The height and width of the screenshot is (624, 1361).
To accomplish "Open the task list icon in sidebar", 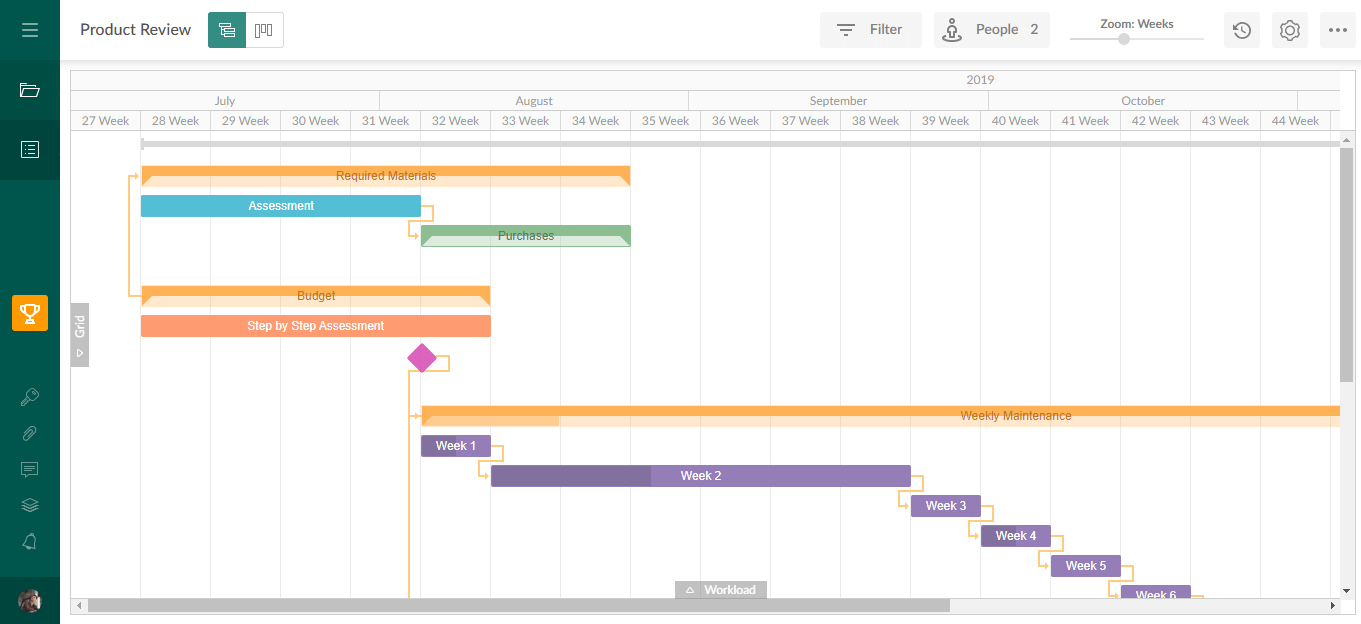I will click(x=30, y=150).
